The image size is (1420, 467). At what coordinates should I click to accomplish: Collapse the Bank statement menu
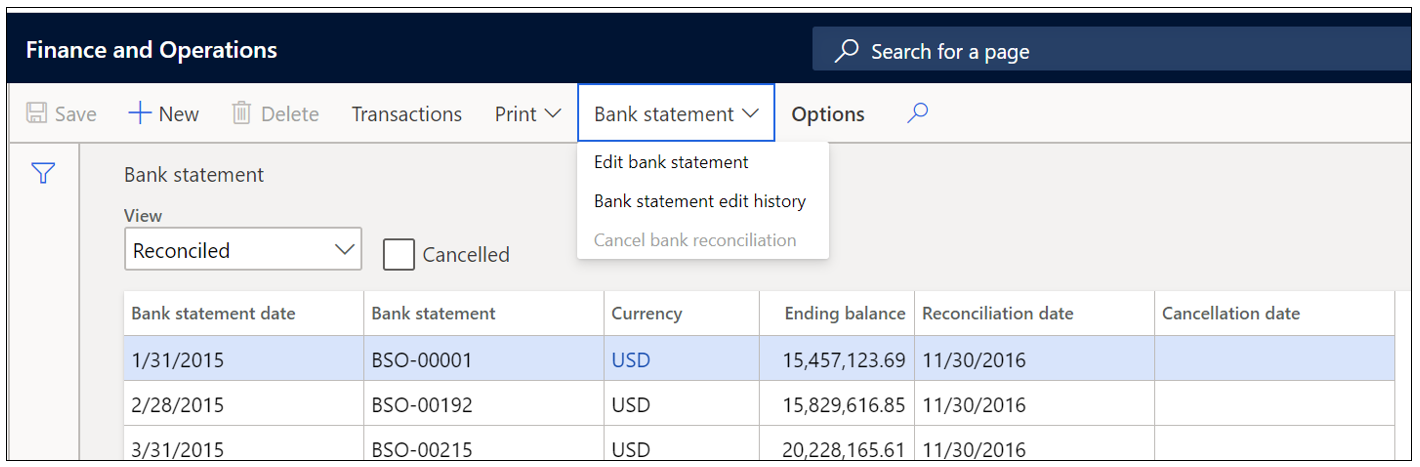[x=676, y=113]
